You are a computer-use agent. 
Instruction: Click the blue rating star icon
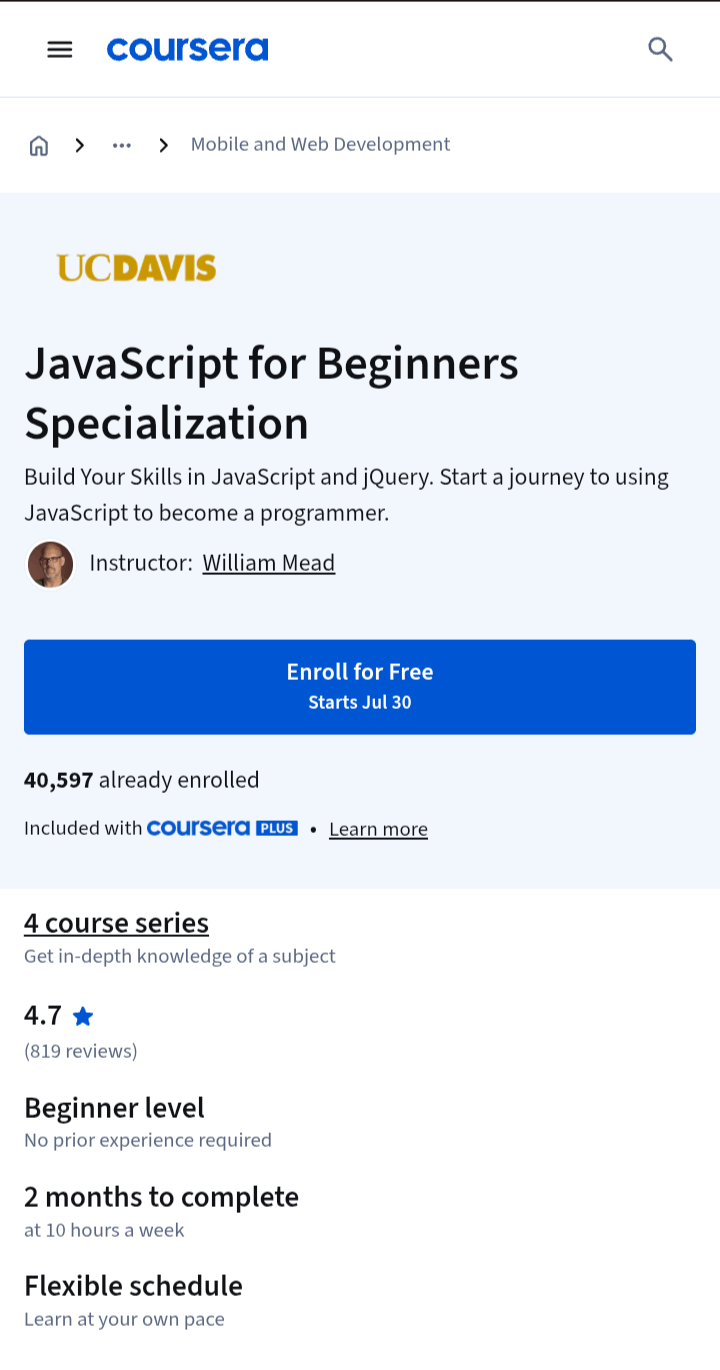tap(83, 1017)
